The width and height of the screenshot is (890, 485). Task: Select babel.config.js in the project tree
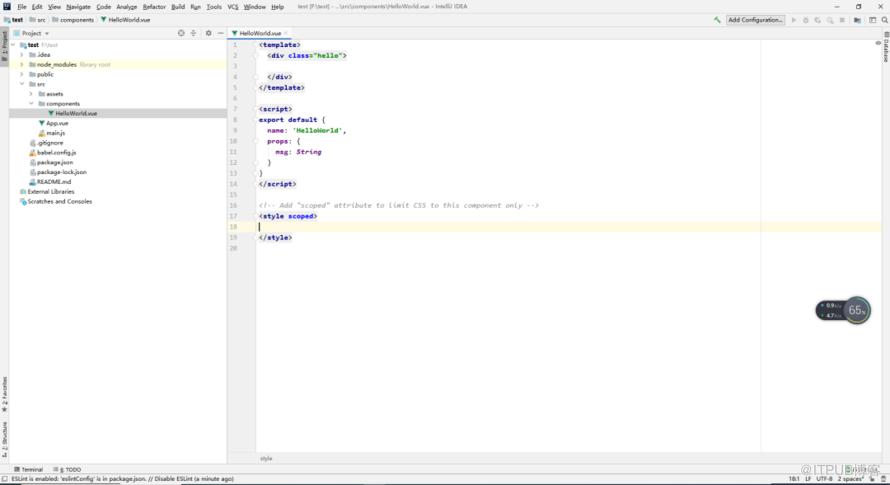pyautogui.click(x=56, y=153)
